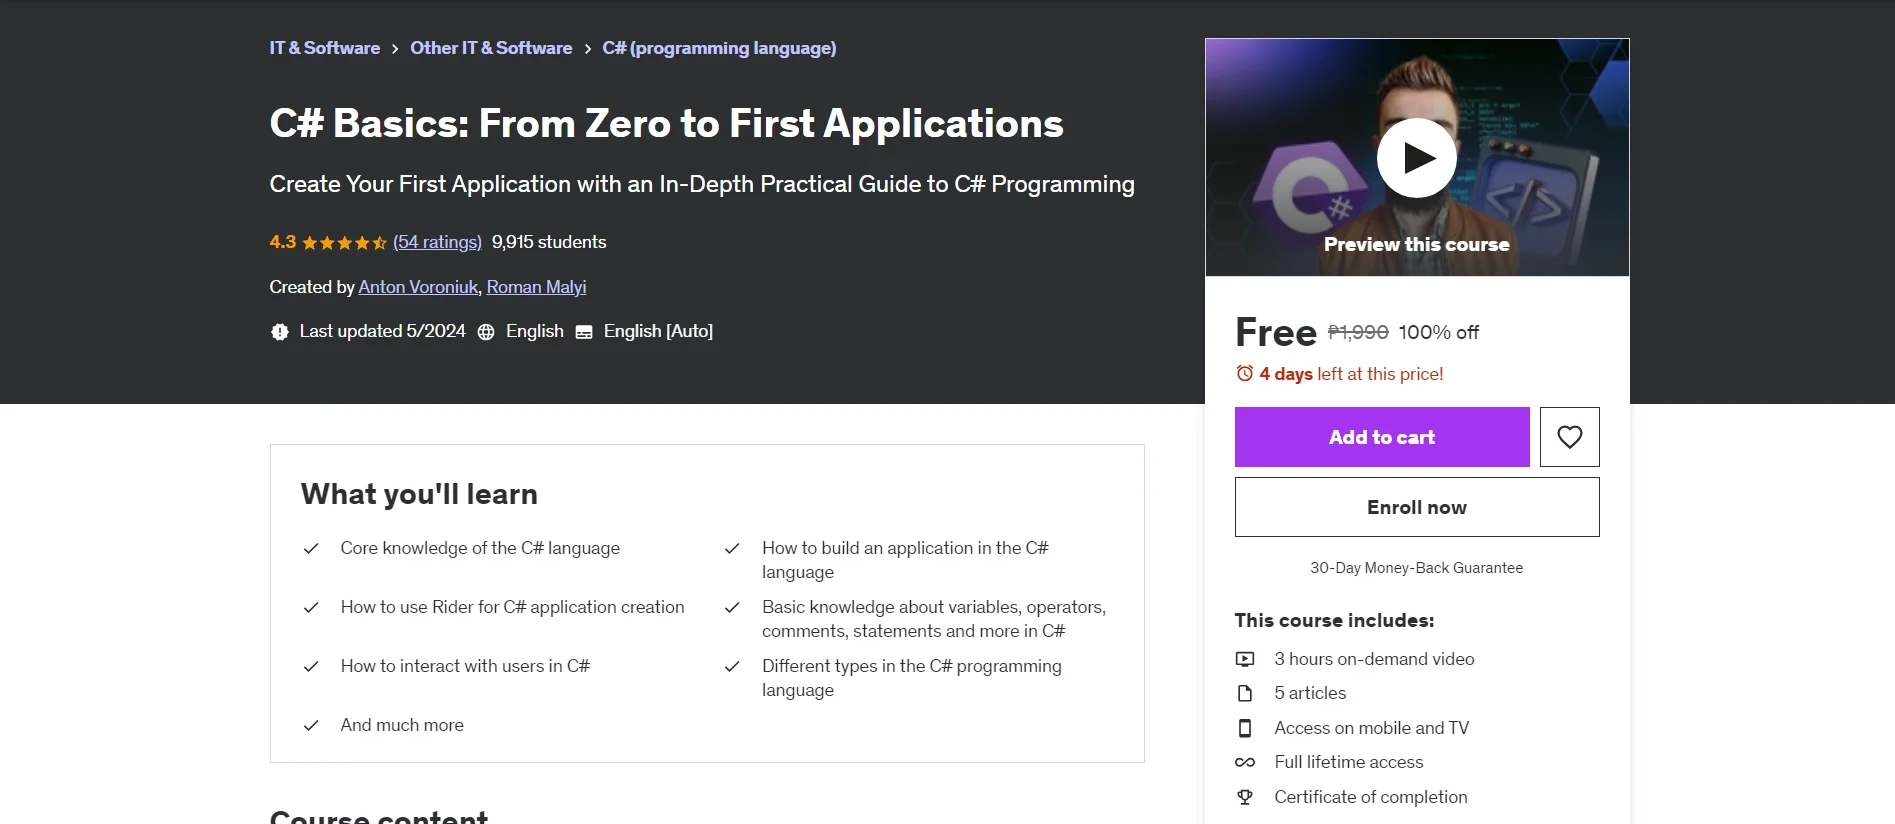This screenshot has width=1895, height=824.
Task: Click the course preview thumbnail image
Action: coord(1417,157)
